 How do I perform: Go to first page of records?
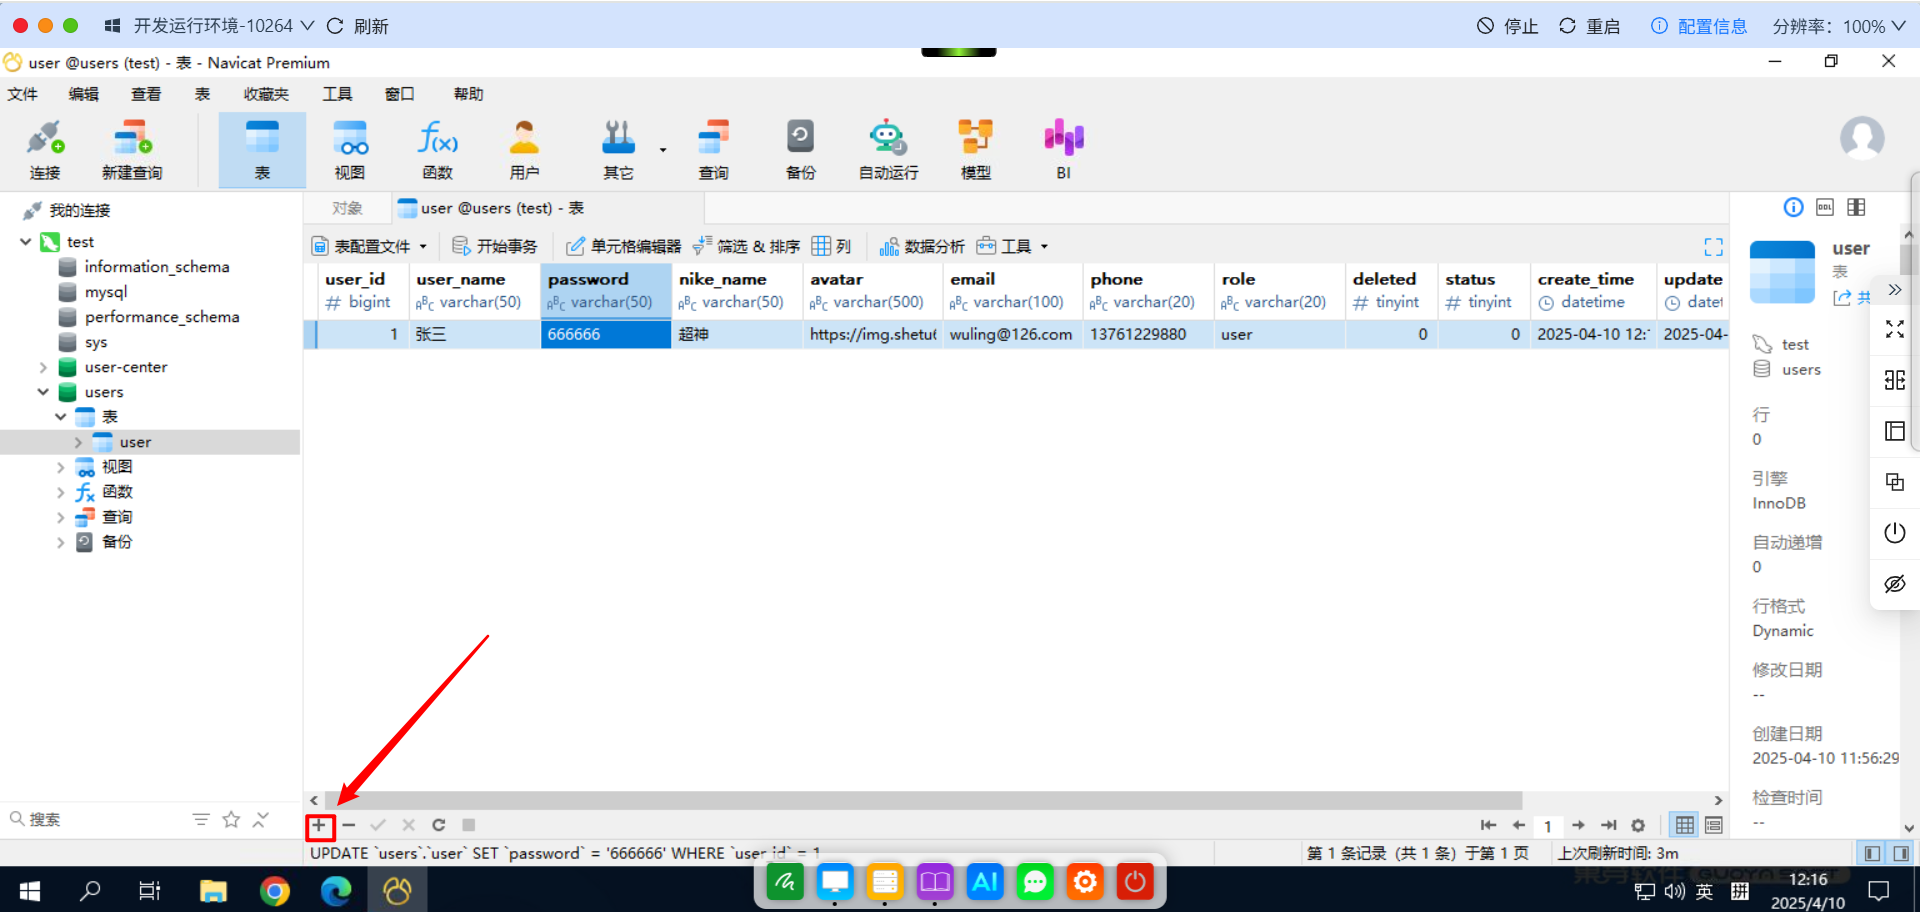[1488, 825]
